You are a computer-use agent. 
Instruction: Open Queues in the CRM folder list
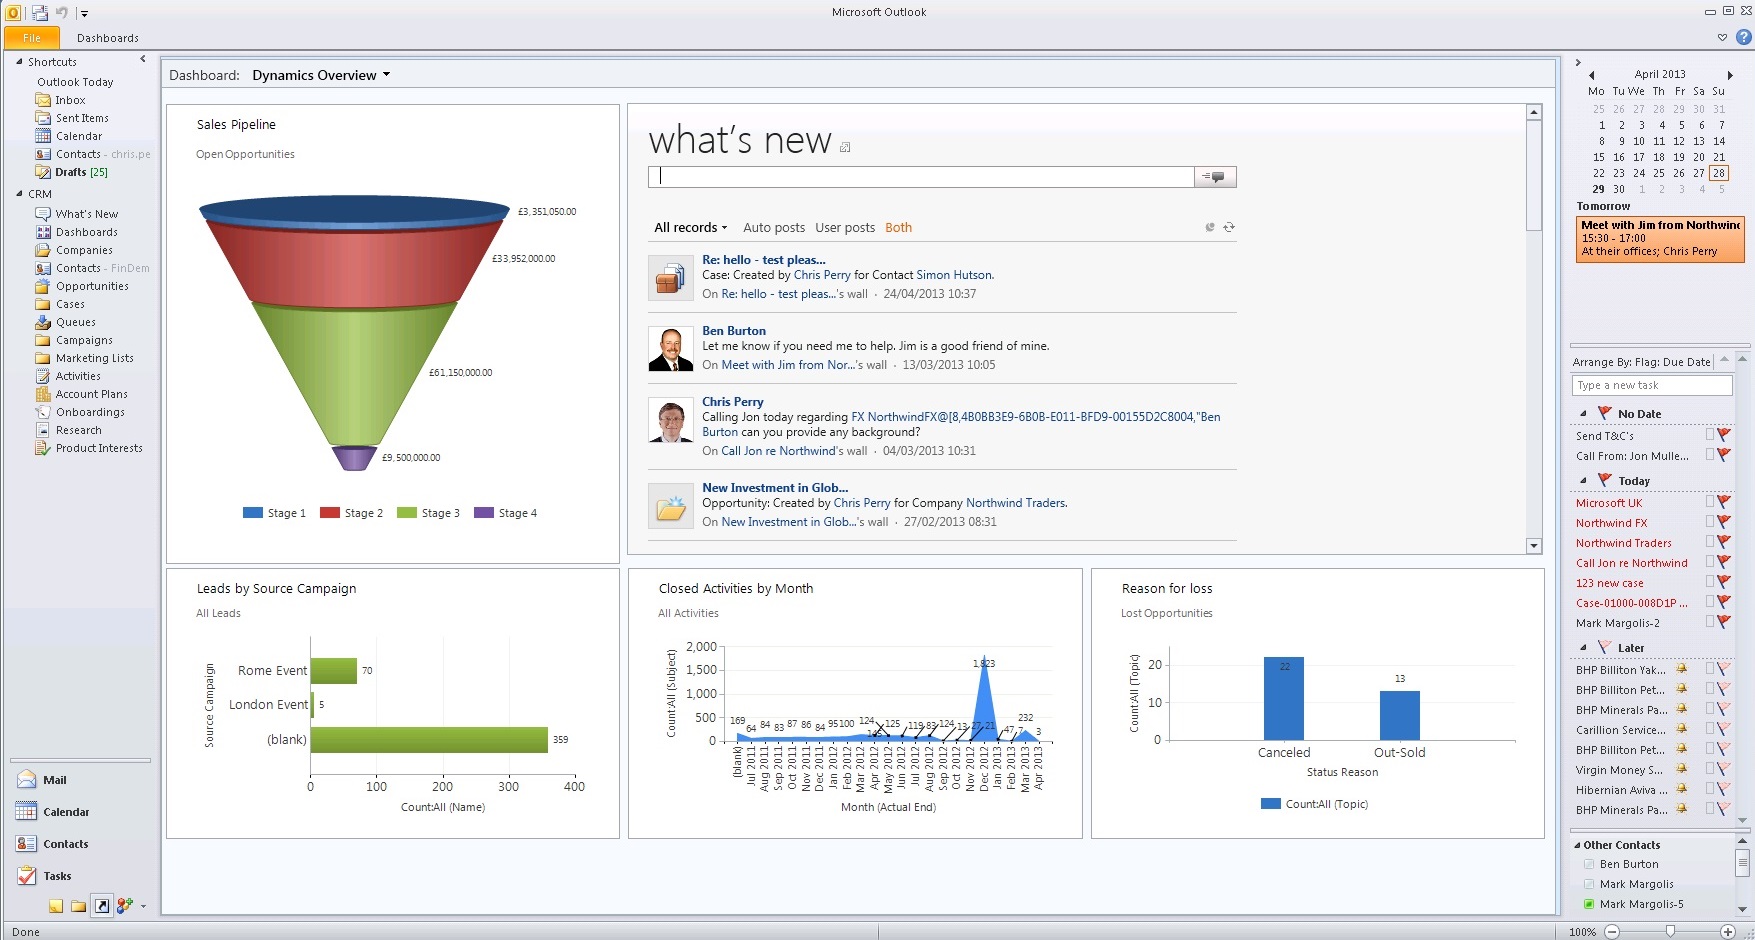tap(75, 322)
